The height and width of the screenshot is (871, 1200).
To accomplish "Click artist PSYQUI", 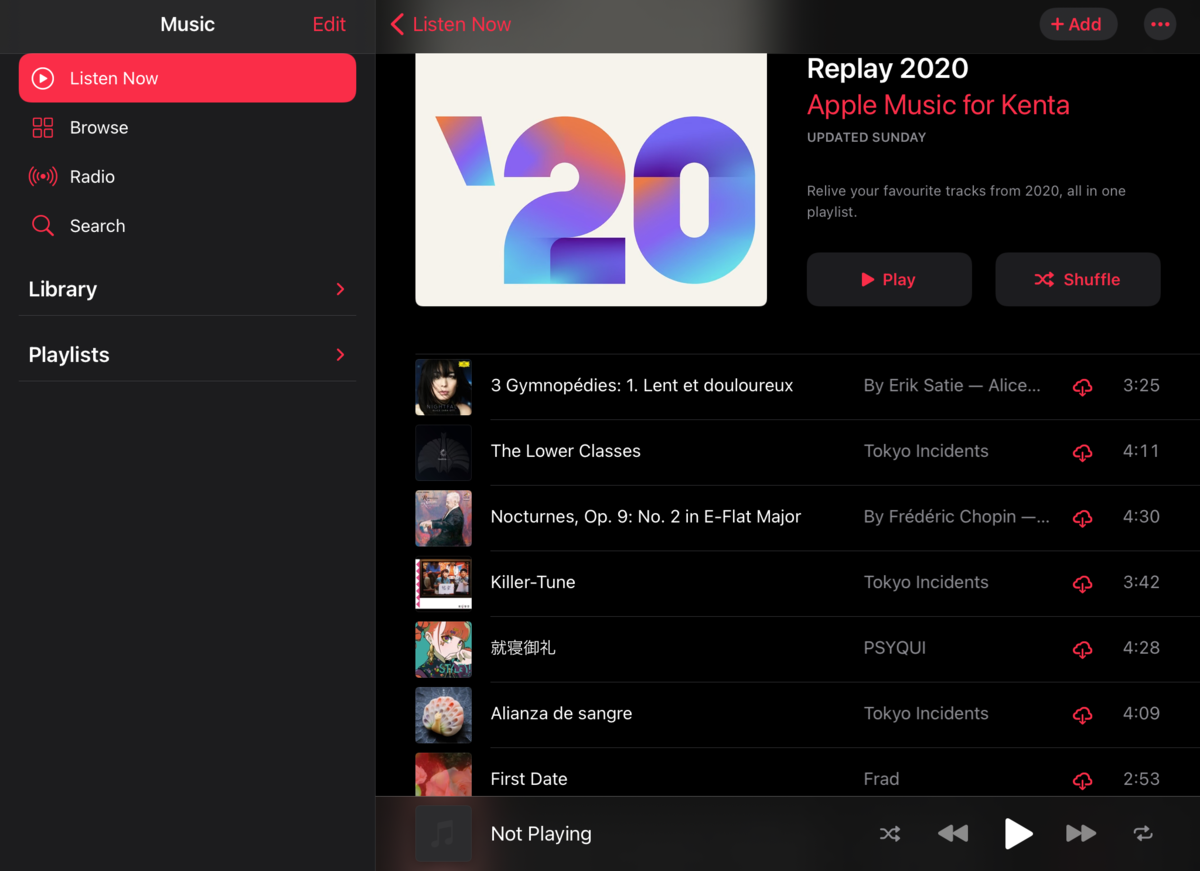I will (895, 648).
